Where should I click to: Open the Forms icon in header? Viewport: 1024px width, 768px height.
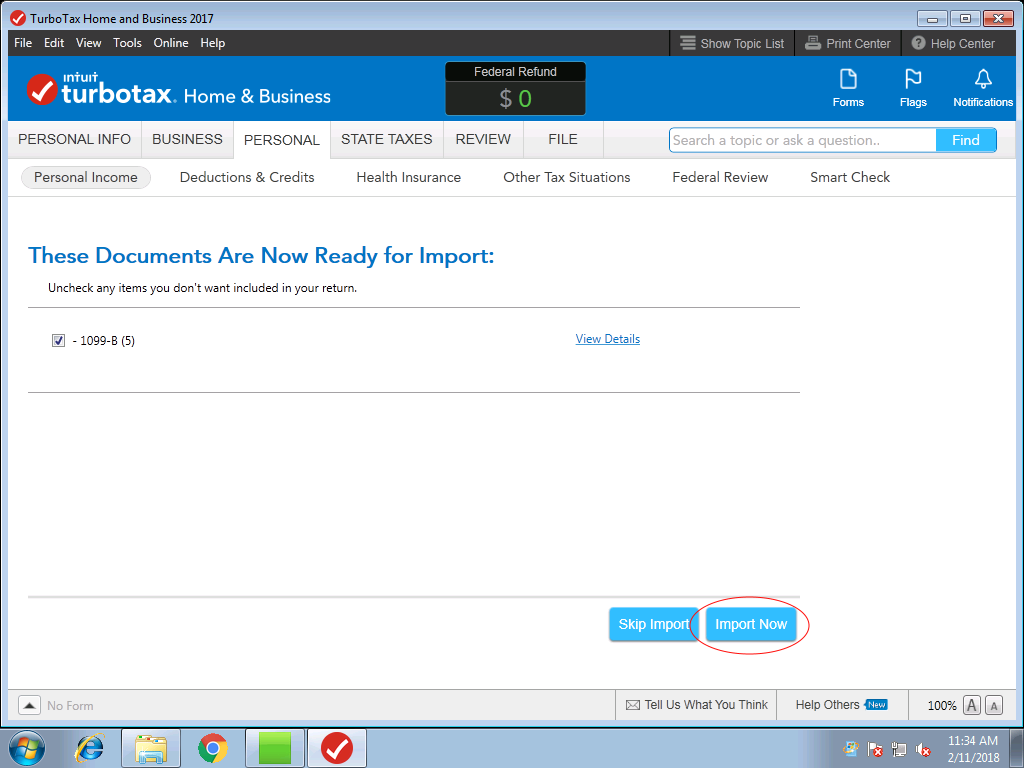(848, 88)
